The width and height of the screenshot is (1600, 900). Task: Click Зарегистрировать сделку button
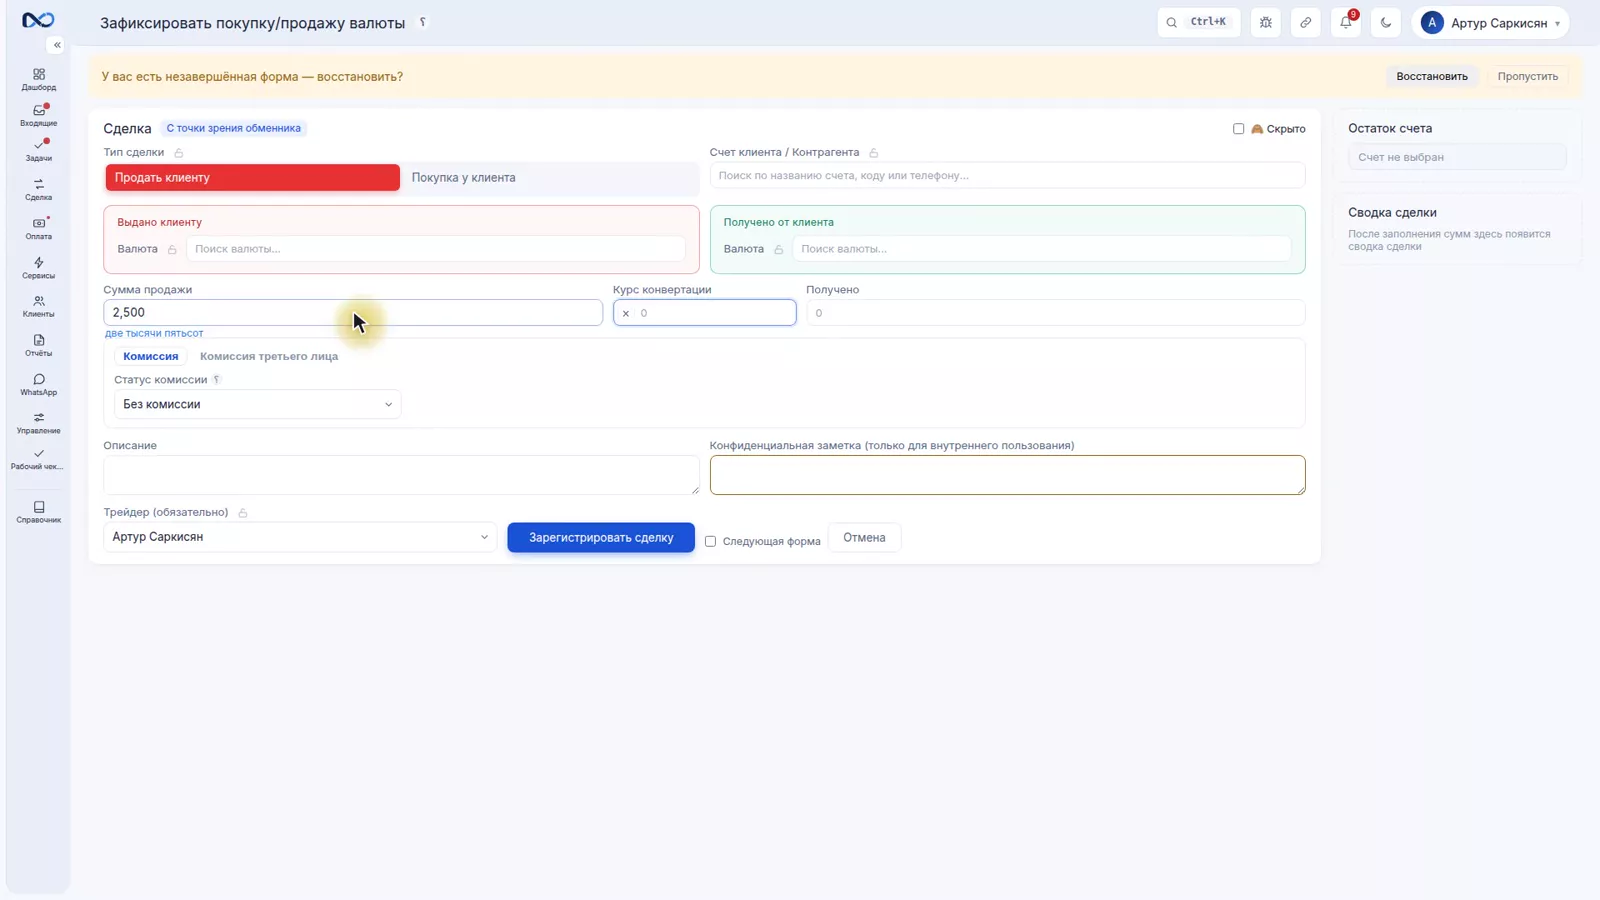point(601,537)
